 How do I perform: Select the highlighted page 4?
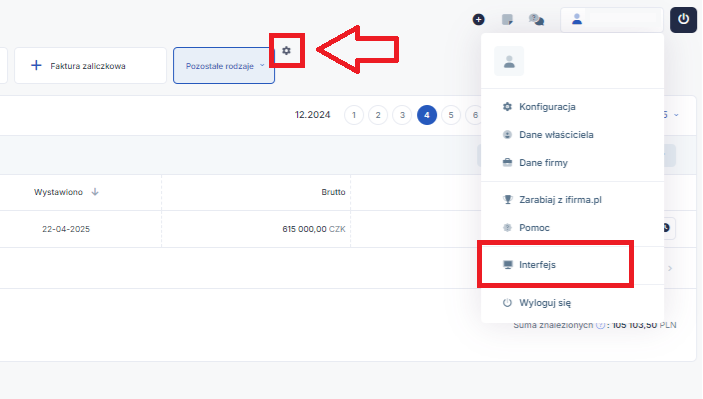point(427,115)
